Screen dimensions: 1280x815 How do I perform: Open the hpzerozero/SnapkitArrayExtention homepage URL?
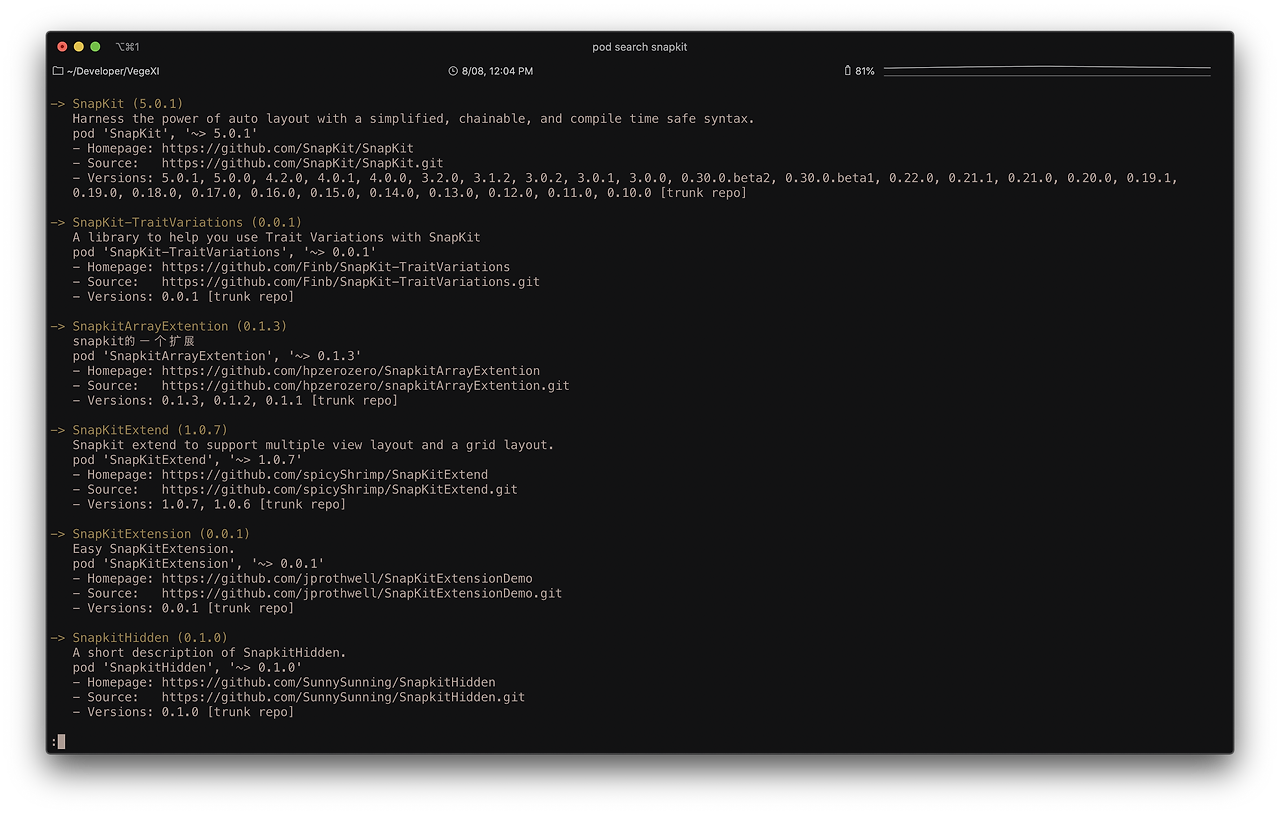point(350,371)
